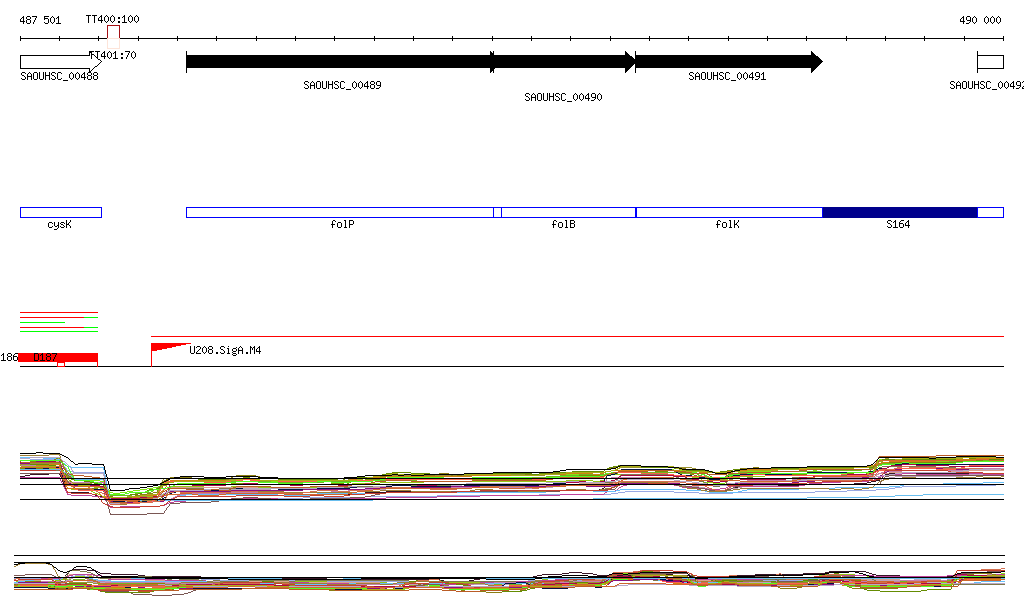Open the SAOUHSC_00491 label link
1024x611 pixels.
click(x=727, y=76)
